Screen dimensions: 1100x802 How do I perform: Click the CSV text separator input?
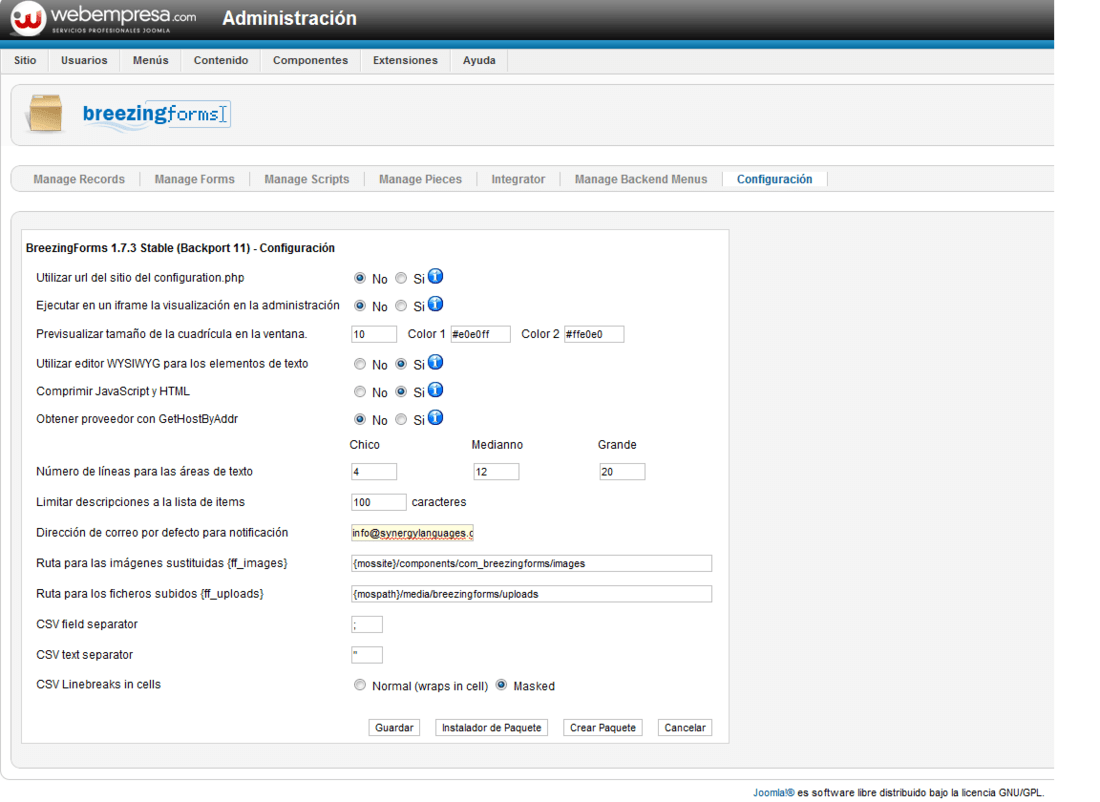tap(367, 655)
